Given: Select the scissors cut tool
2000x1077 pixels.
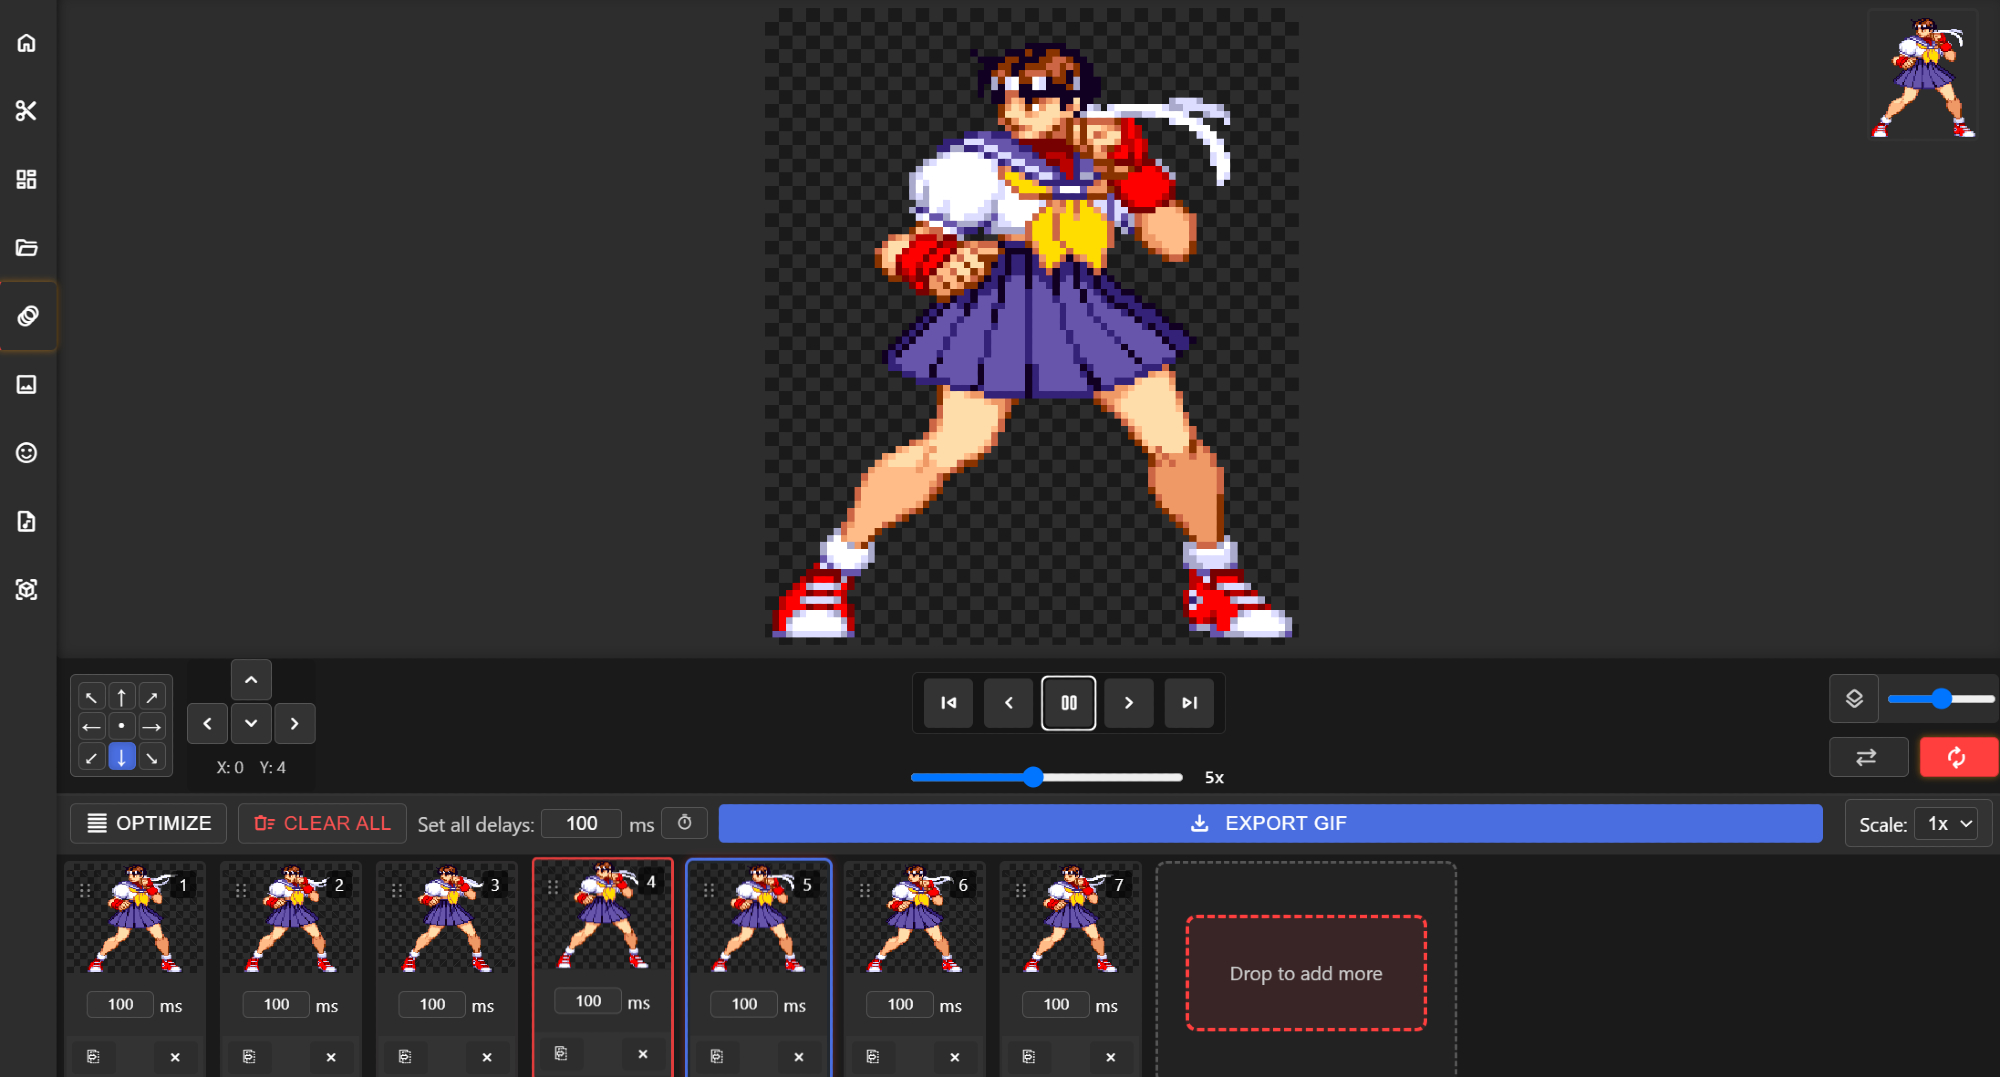Looking at the screenshot, I should (x=27, y=111).
